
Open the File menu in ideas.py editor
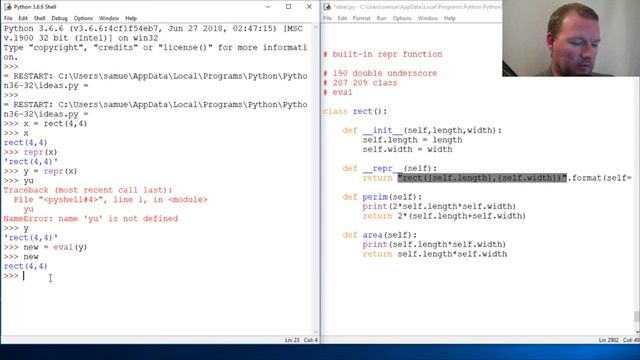[x=327, y=18]
